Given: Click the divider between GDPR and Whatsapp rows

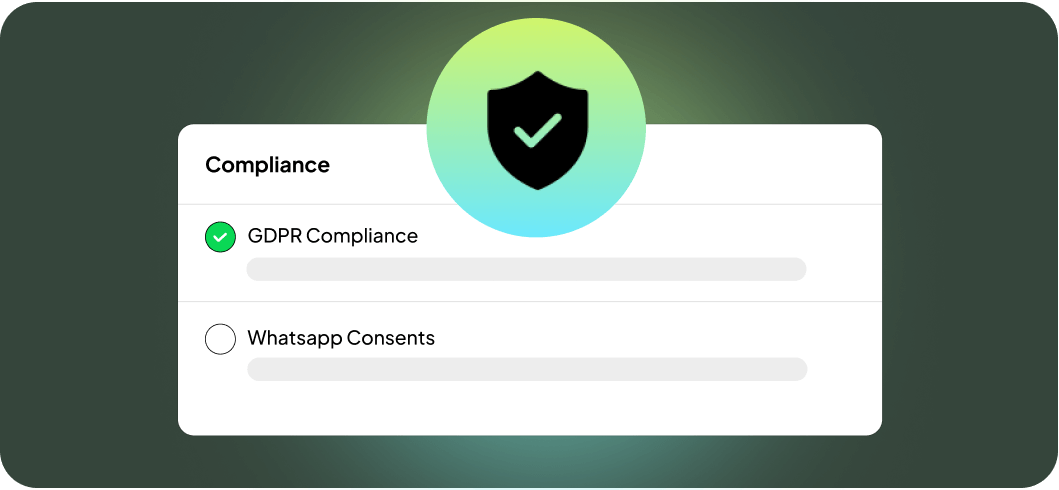Looking at the screenshot, I should point(529,301).
